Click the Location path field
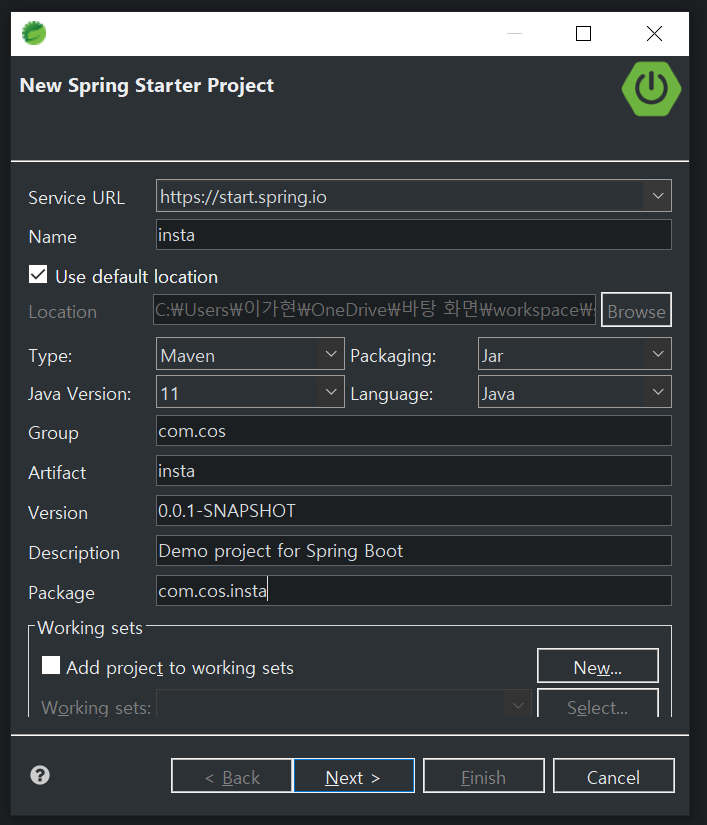This screenshot has height=825, width=707. 375,310
